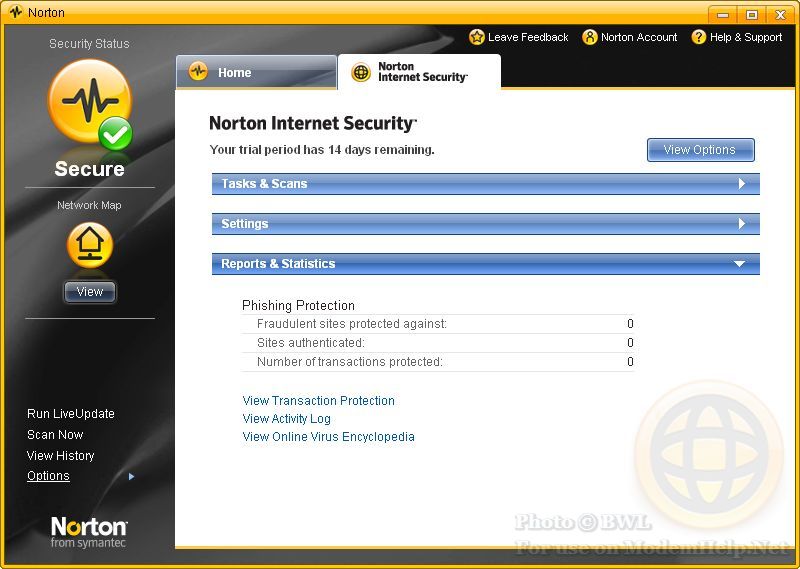Click the Leave Feedback star icon
The height and width of the screenshot is (569, 800).
tap(477, 37)
